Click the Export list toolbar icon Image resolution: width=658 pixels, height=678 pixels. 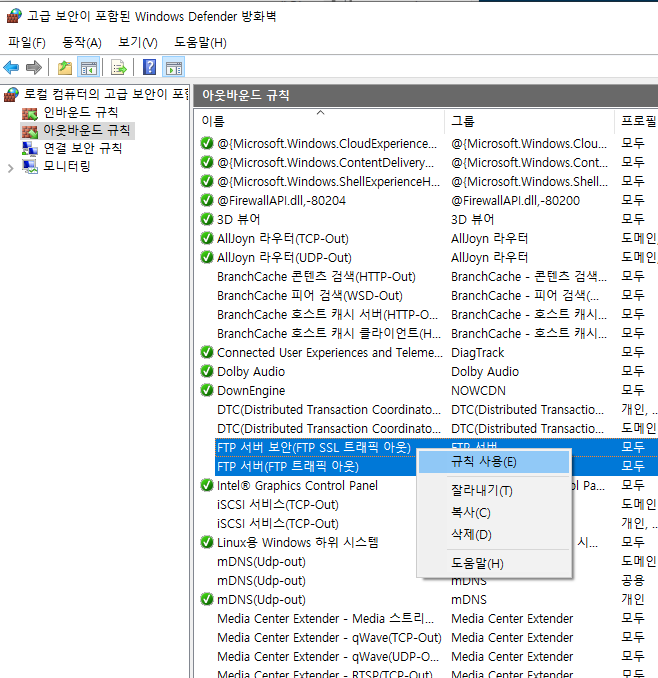coord(118,67)
